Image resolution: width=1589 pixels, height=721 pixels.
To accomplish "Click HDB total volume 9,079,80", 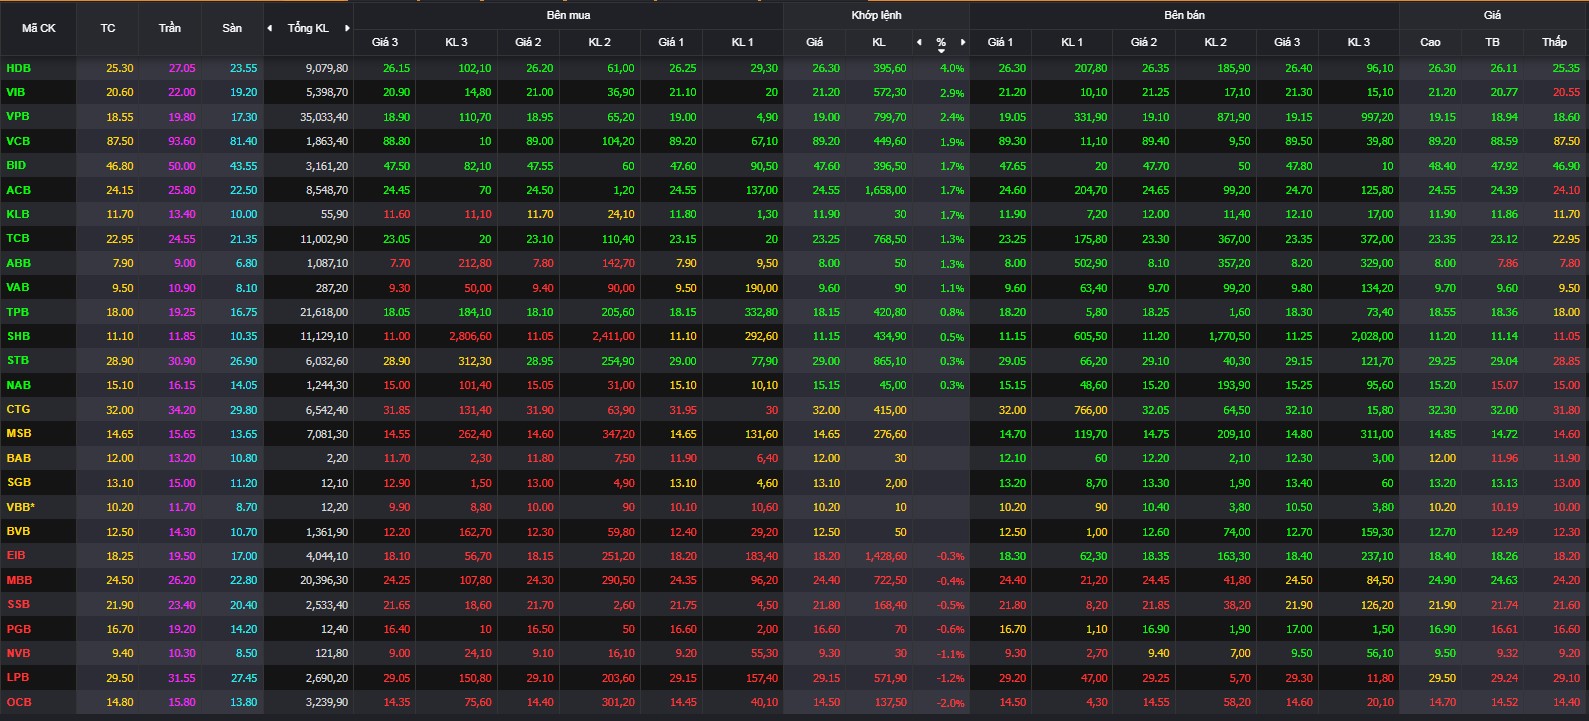I will (x=327, y=68).
